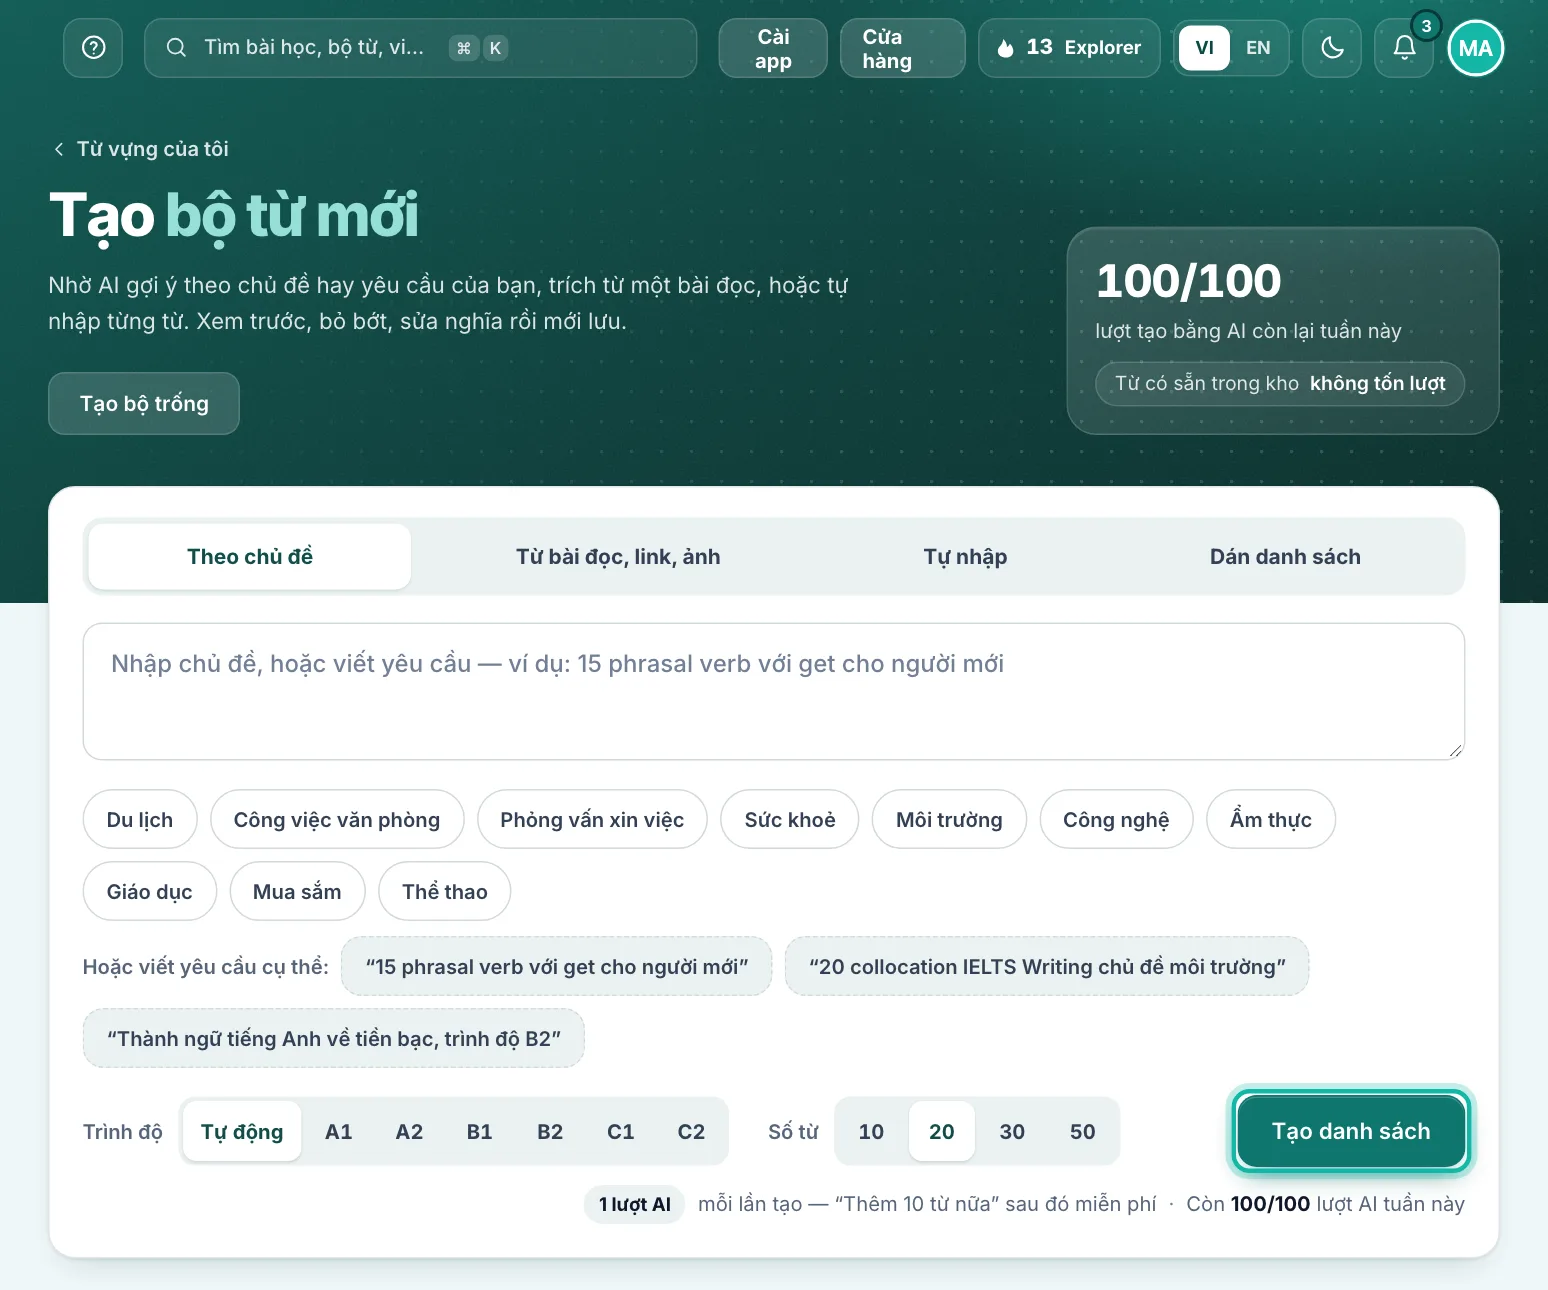Image resolution: width=1548 pixels, height=1290 pixels.
Task: Select level Tự động
Action: 242,1131
